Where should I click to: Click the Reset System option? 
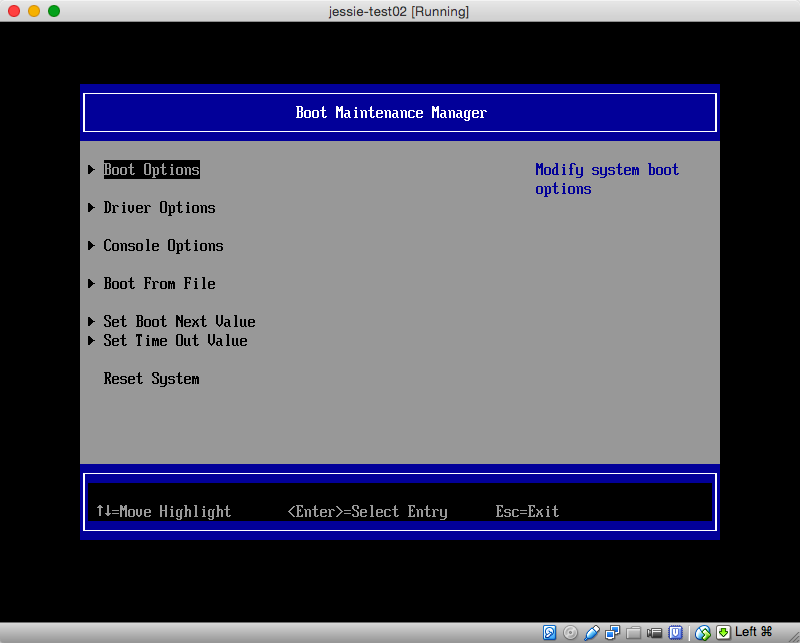click(x=152, y=379)
